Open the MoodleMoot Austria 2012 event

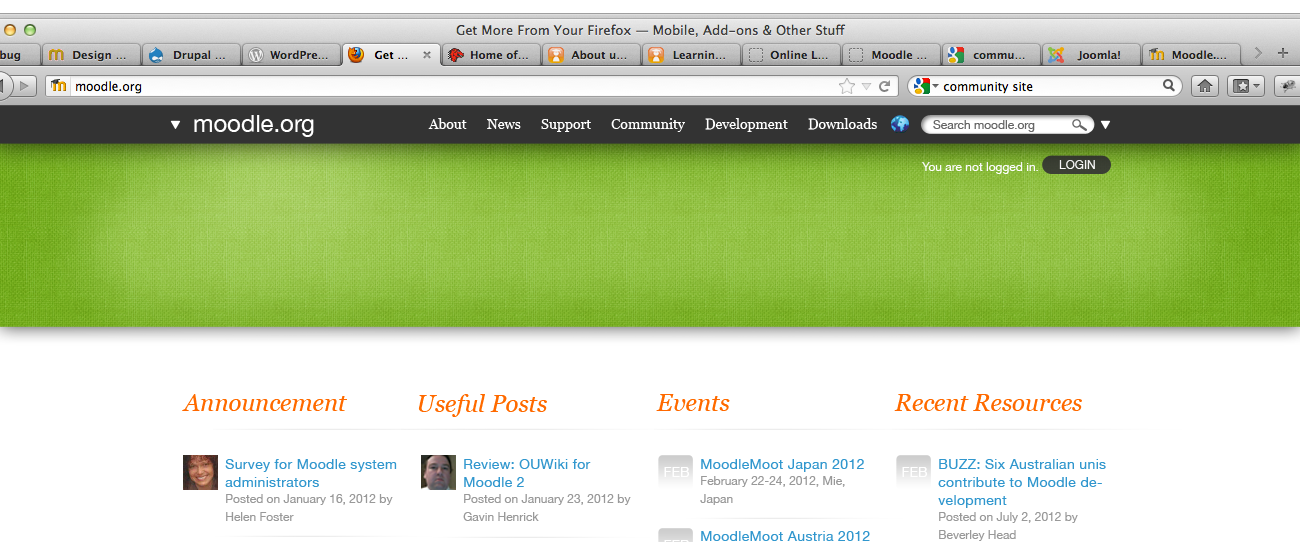click(x=785, y=535)
